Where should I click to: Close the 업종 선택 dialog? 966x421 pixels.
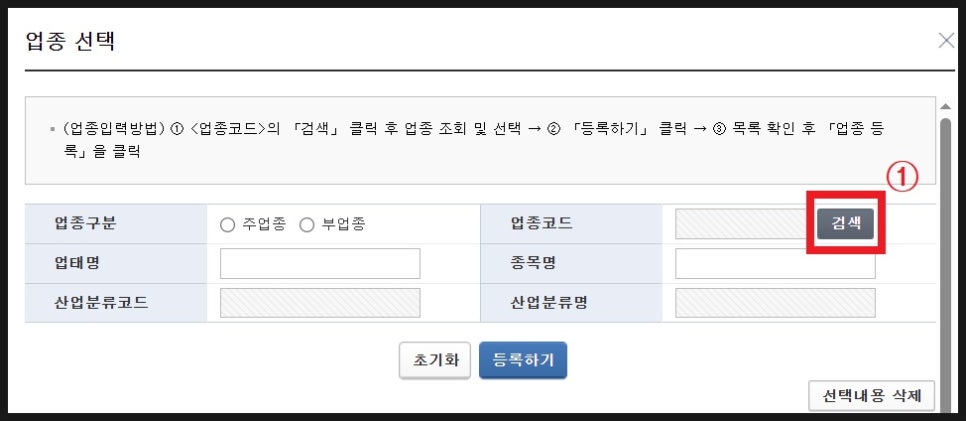[946, 41]
